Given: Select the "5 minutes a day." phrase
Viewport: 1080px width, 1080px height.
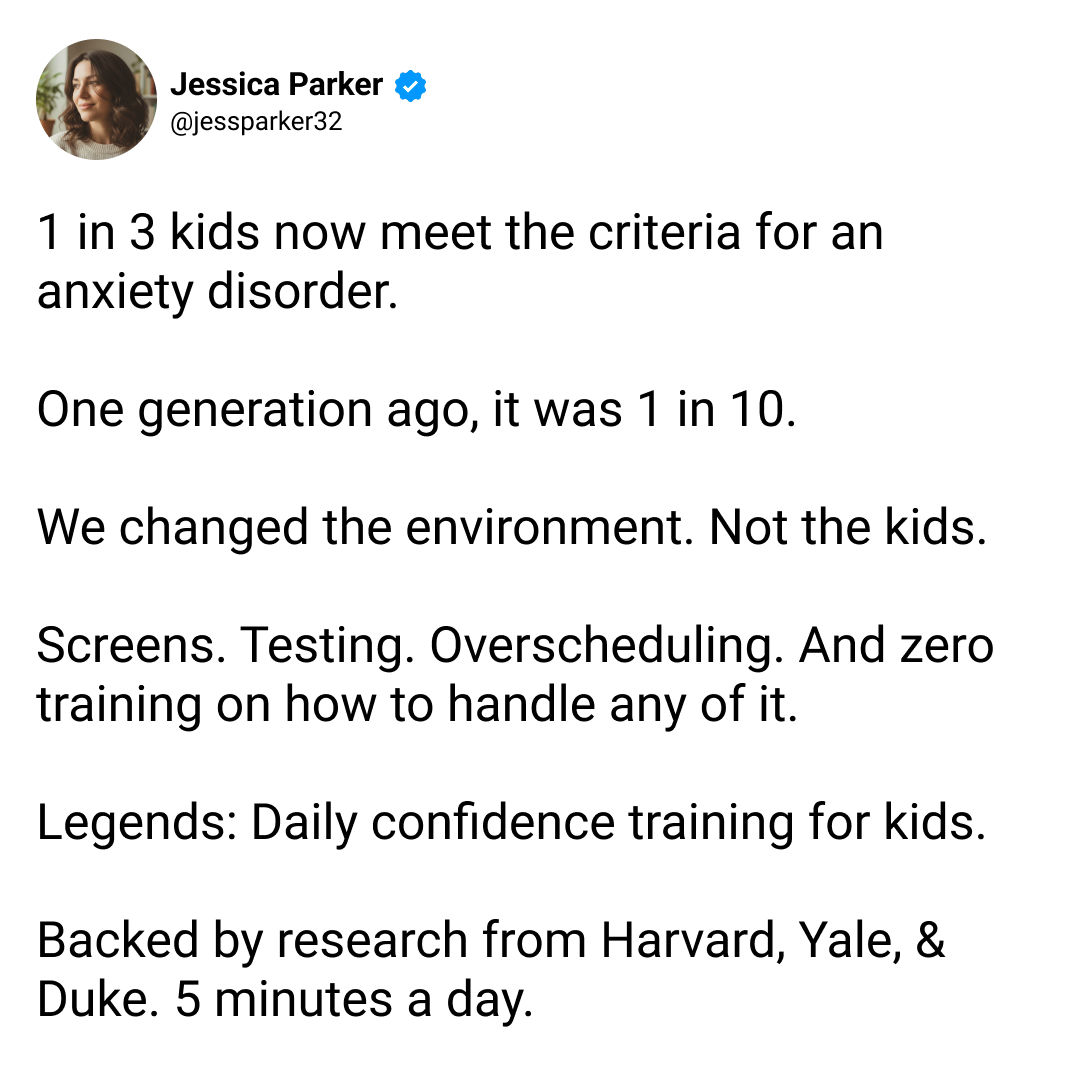Looking at the screenshot, I should pos(354,1000).
